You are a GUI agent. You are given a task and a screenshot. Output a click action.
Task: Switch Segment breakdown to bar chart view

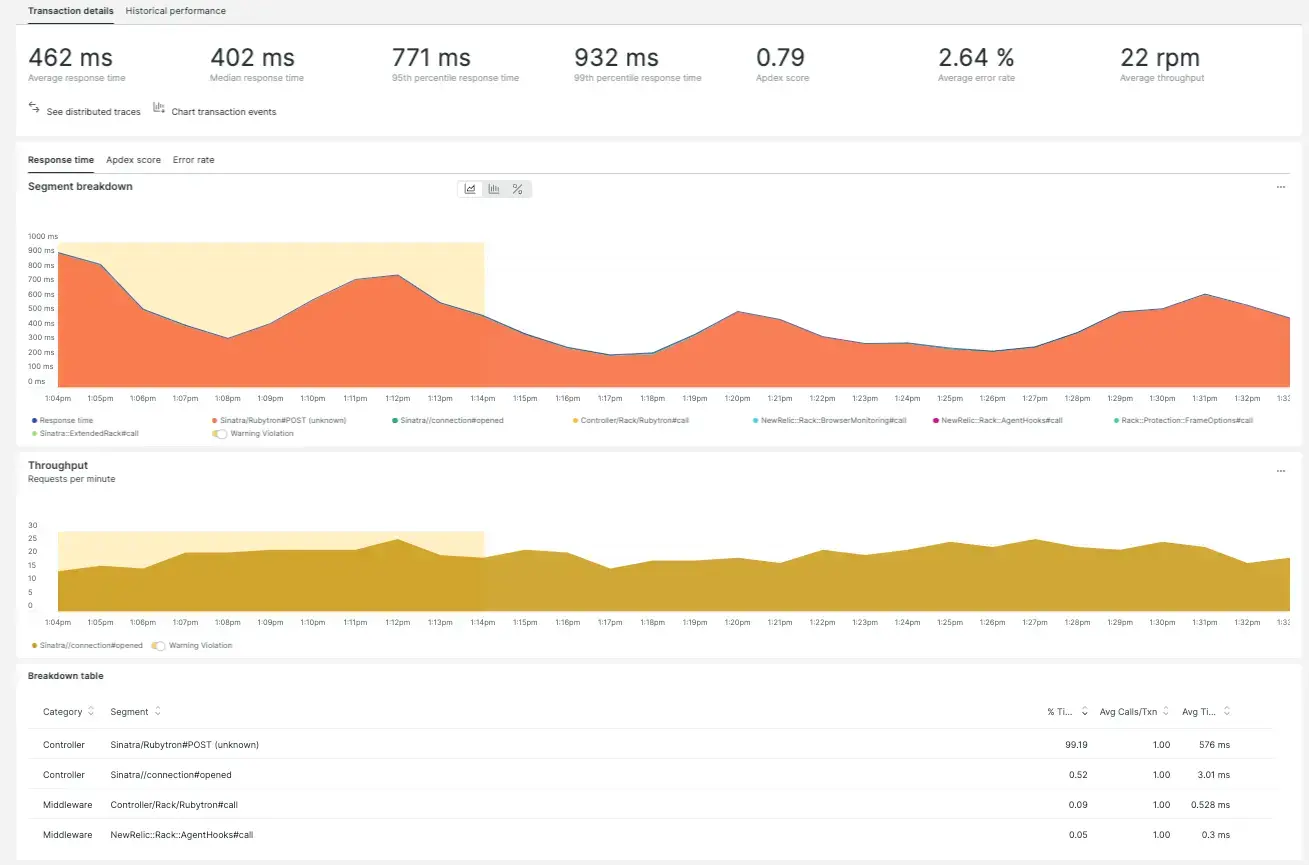click(494, 189)
